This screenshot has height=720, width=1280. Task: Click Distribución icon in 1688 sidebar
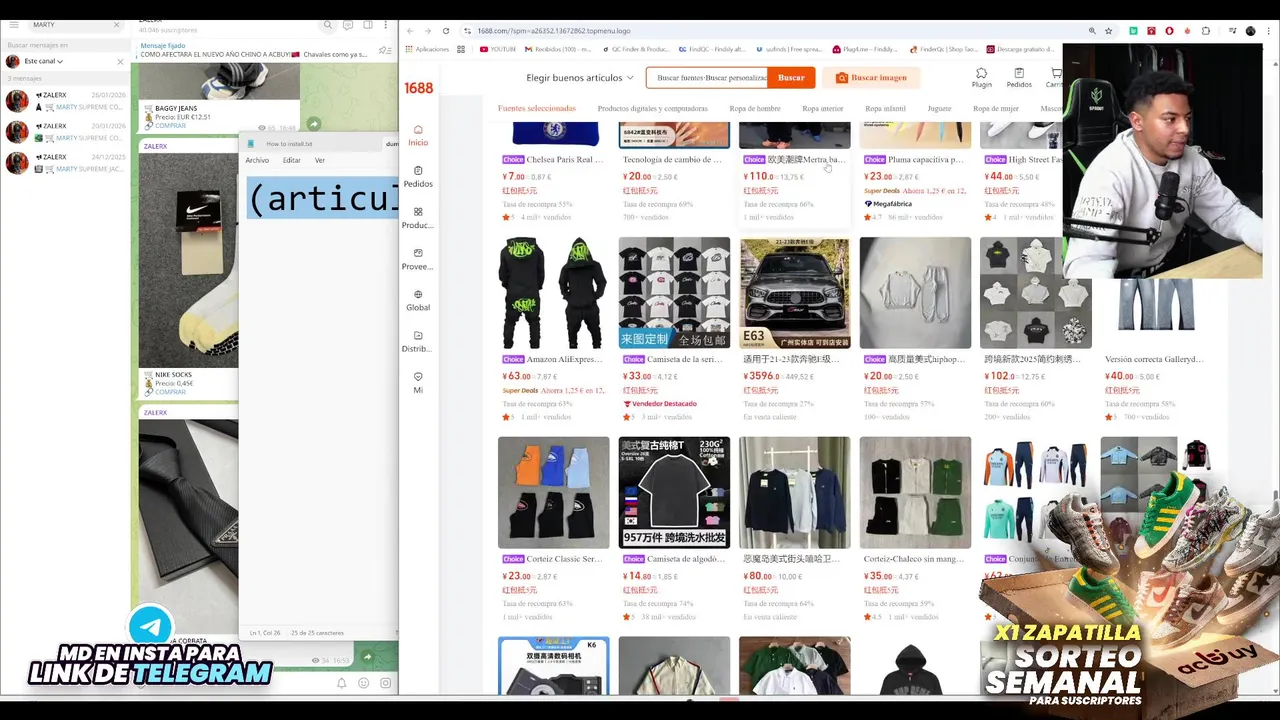[x=418, y=342]
